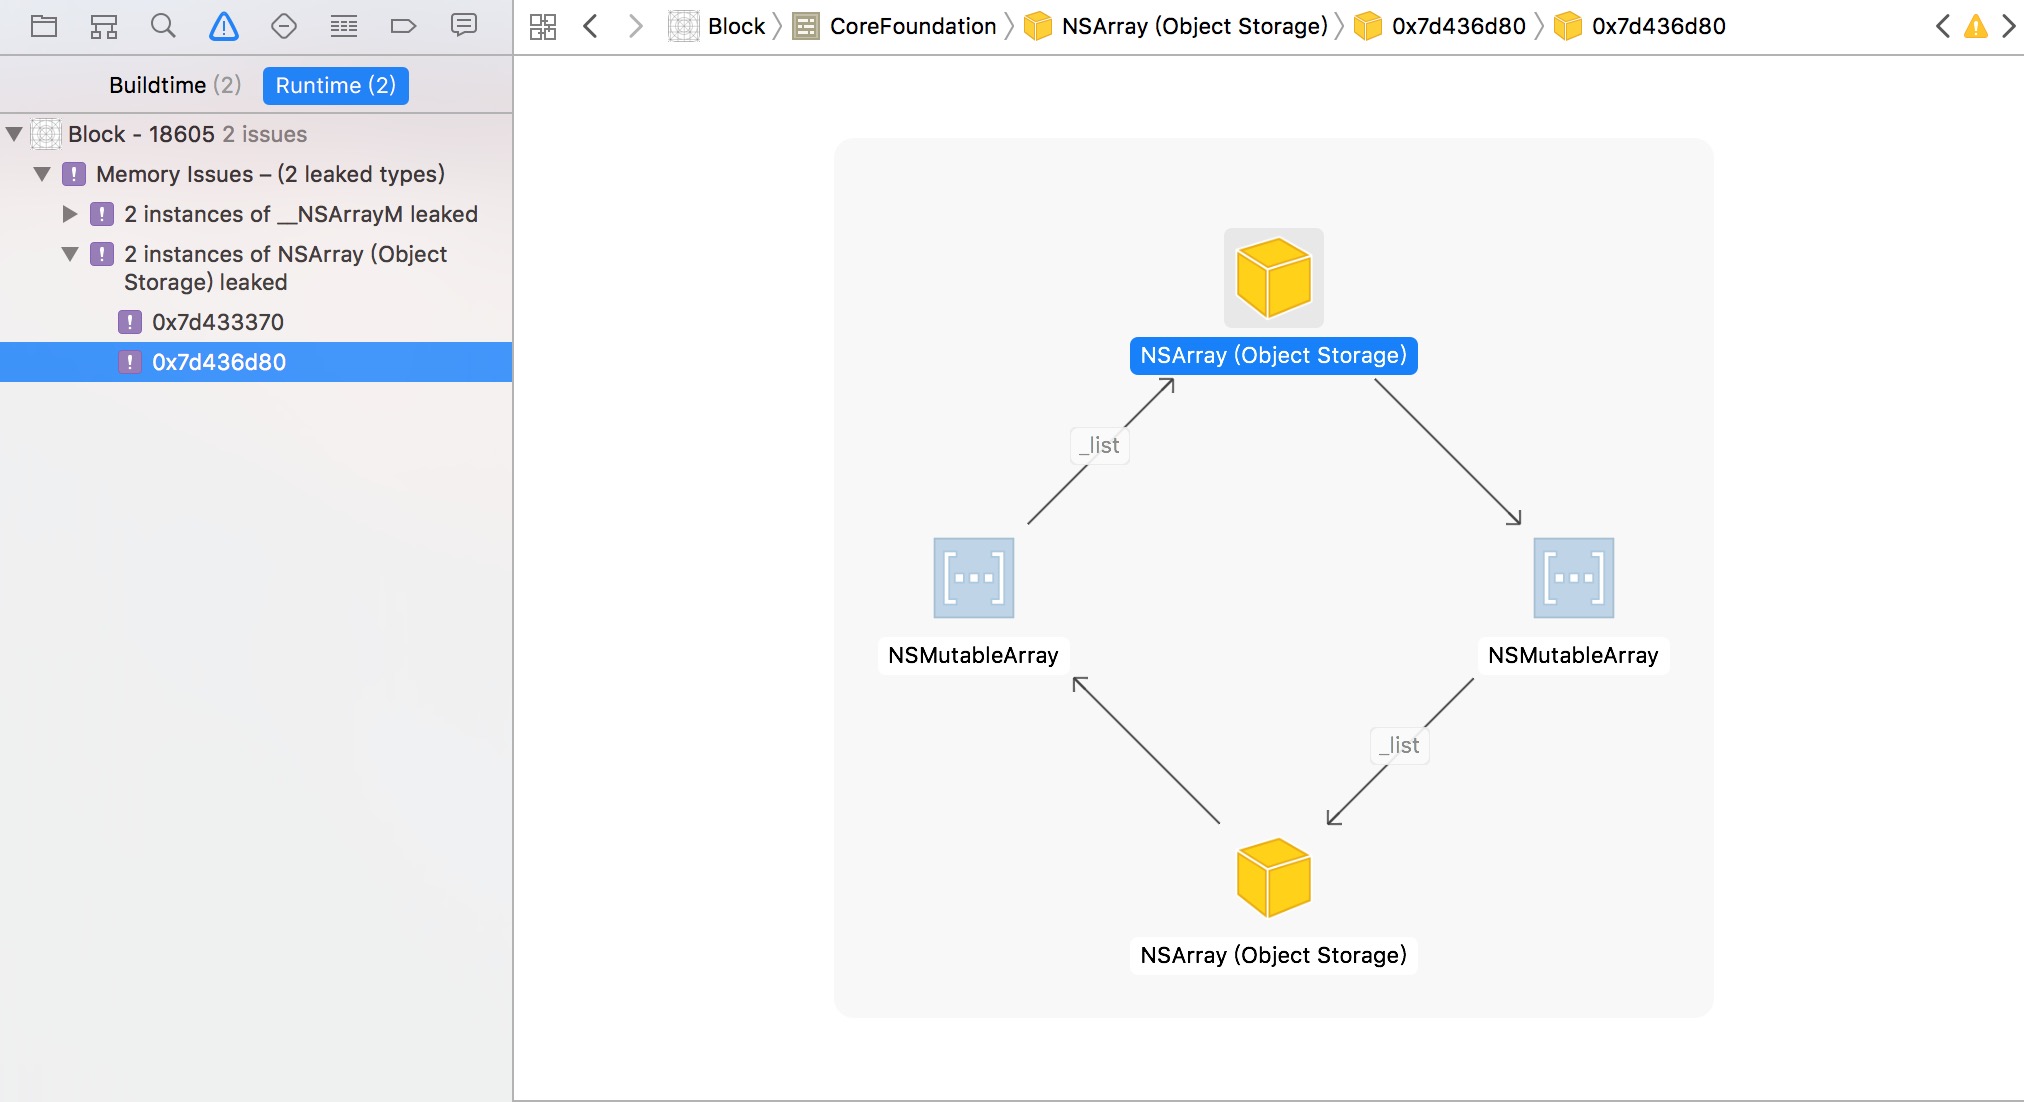
Task: Open the Report navigator speech bubble icon
Action: [x=464, y=26]
